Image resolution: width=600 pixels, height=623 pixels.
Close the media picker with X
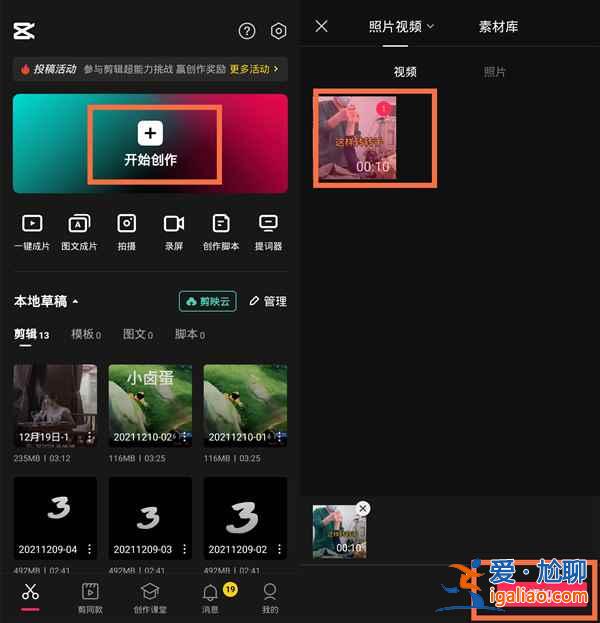click(321, 26)
